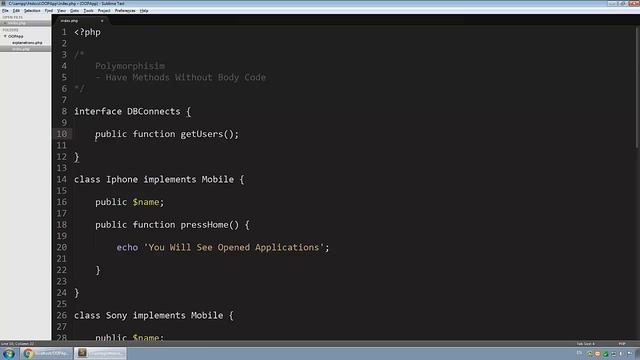
Task: Open the Tools menu
Action: tap(89, 11)
